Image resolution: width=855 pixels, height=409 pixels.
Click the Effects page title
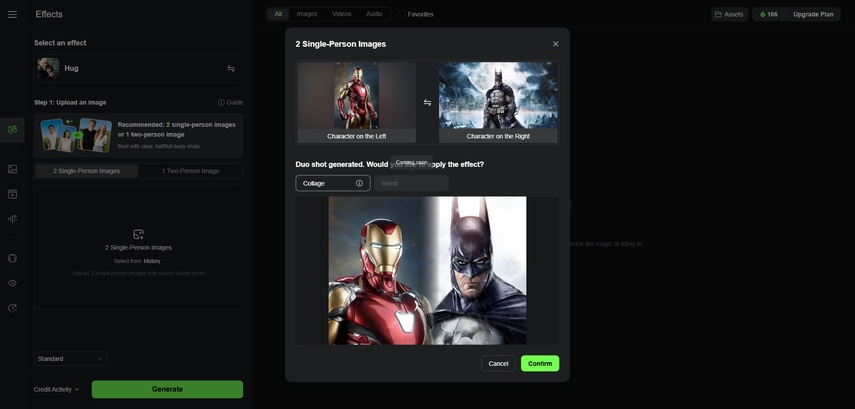point(49,14)
